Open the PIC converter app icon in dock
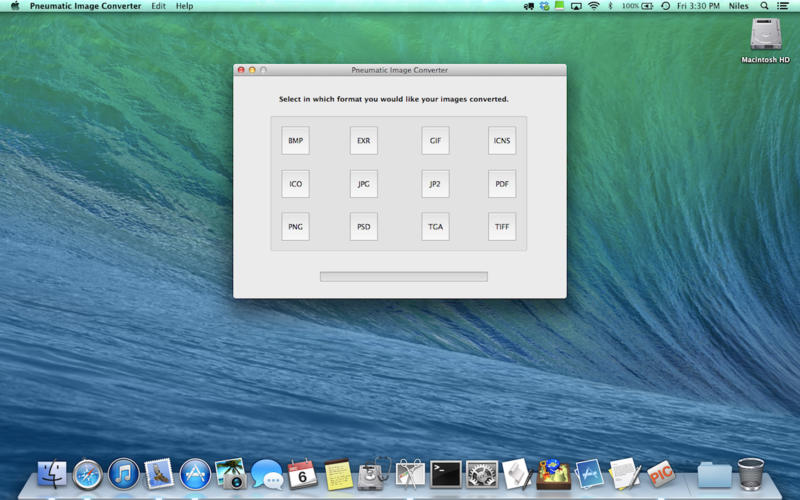This screenshot has height=500, width=800. (x=661, y=474)
